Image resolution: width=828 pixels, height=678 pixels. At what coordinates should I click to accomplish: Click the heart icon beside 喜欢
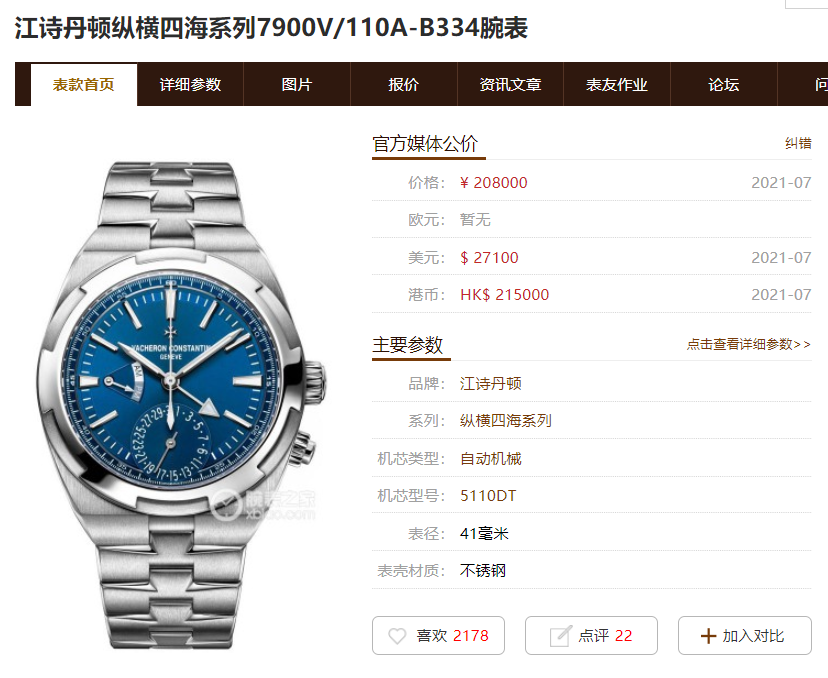coord(397,636)
